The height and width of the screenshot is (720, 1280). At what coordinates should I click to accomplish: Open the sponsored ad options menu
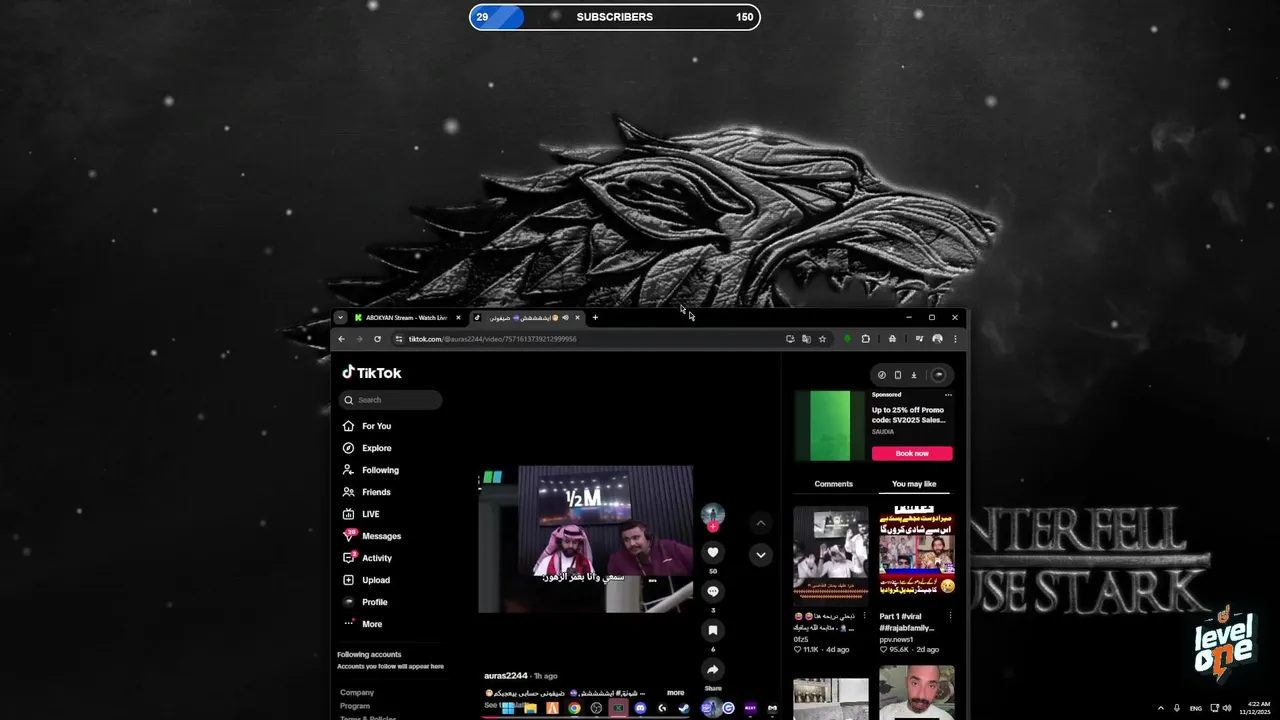point(948,394)
